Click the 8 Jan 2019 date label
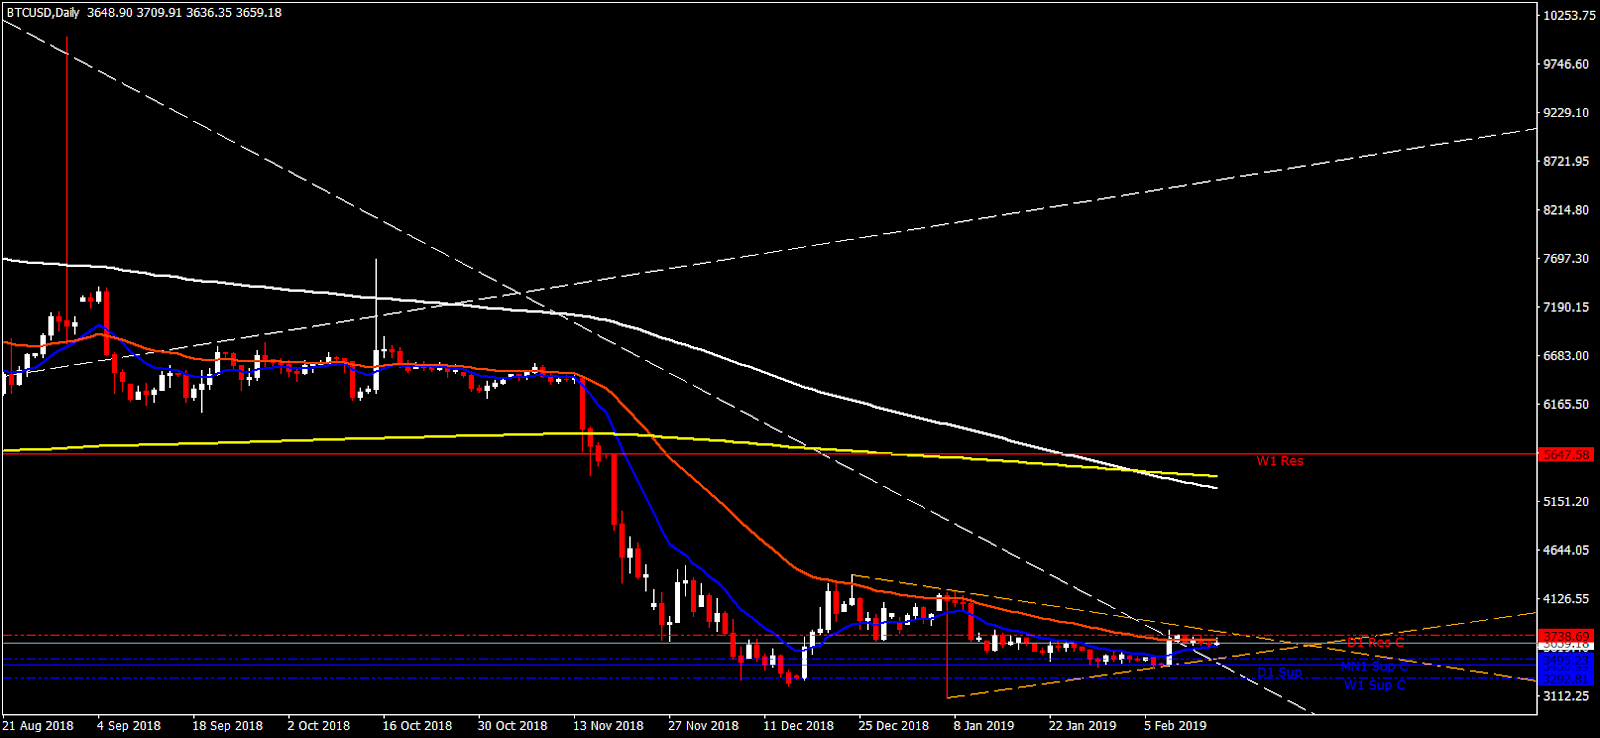1600x738 pixels. 984,726
